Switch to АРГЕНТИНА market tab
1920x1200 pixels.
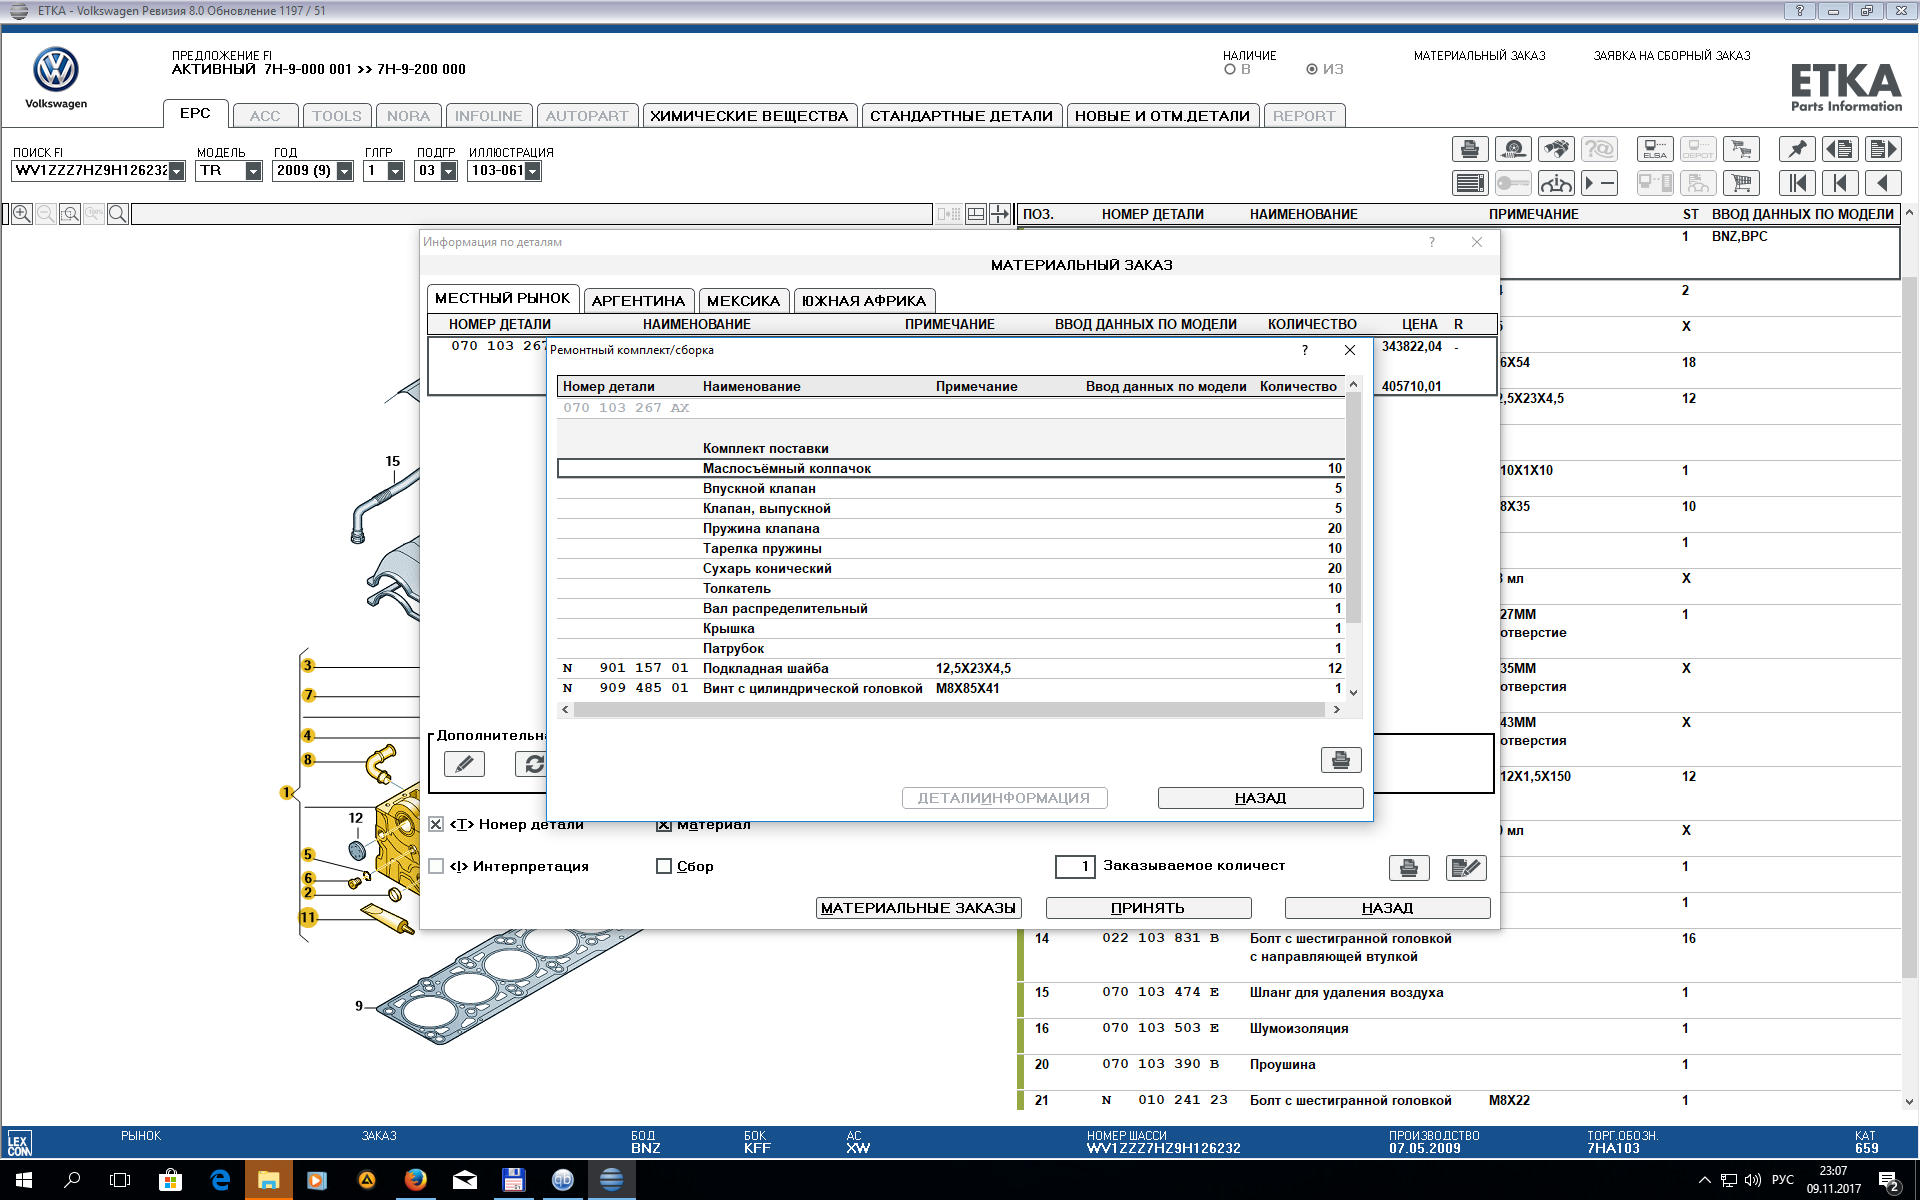coord(638,301)
